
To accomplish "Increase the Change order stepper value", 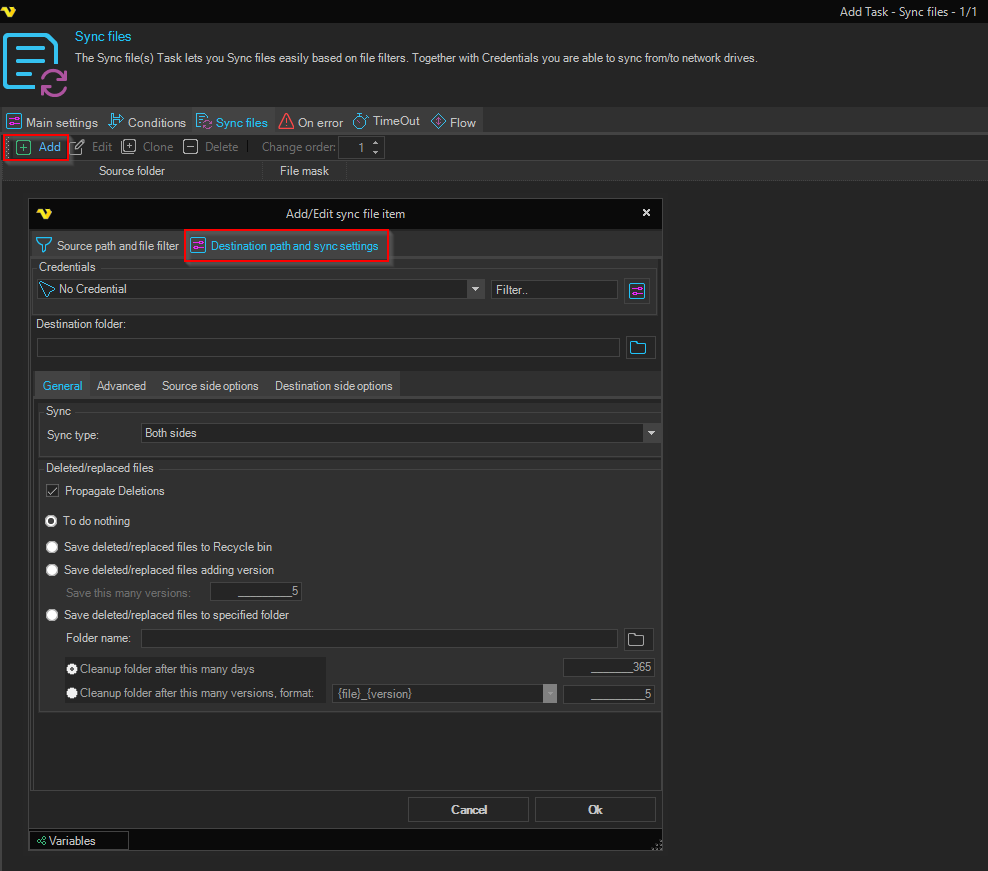I will tap(376, 143).
